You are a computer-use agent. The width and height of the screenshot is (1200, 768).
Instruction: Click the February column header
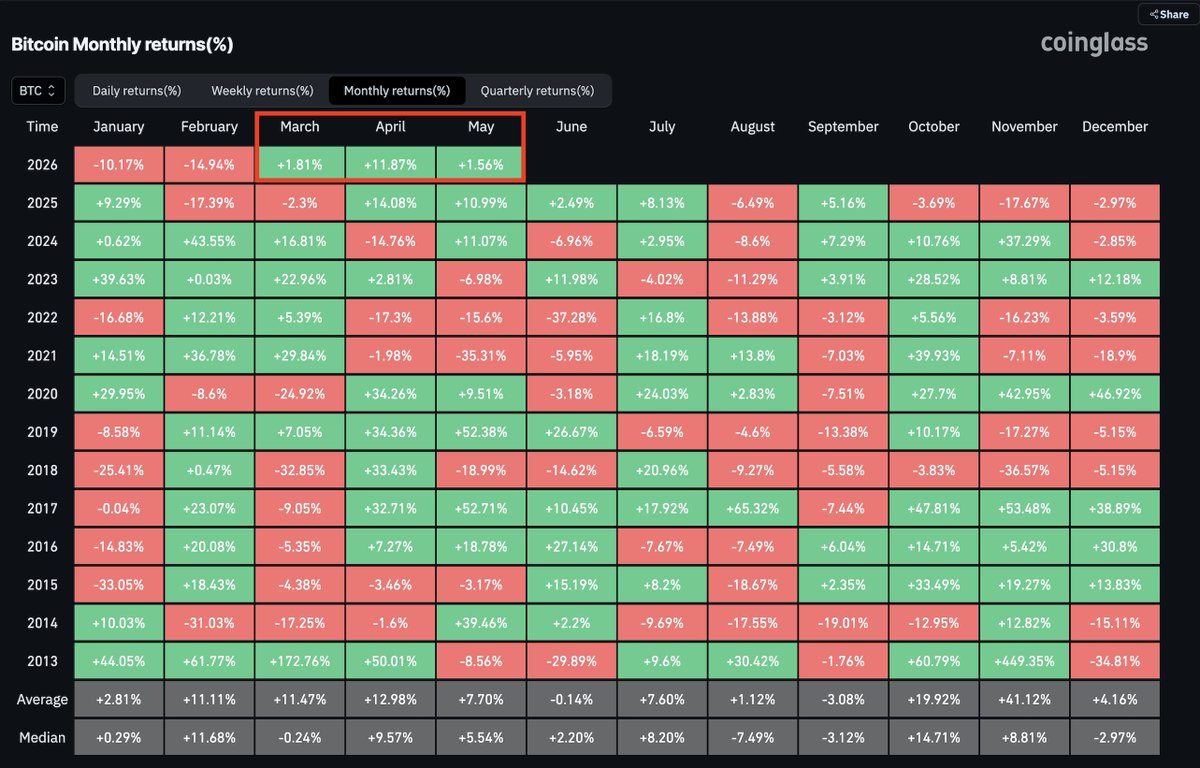coord(209,127)
